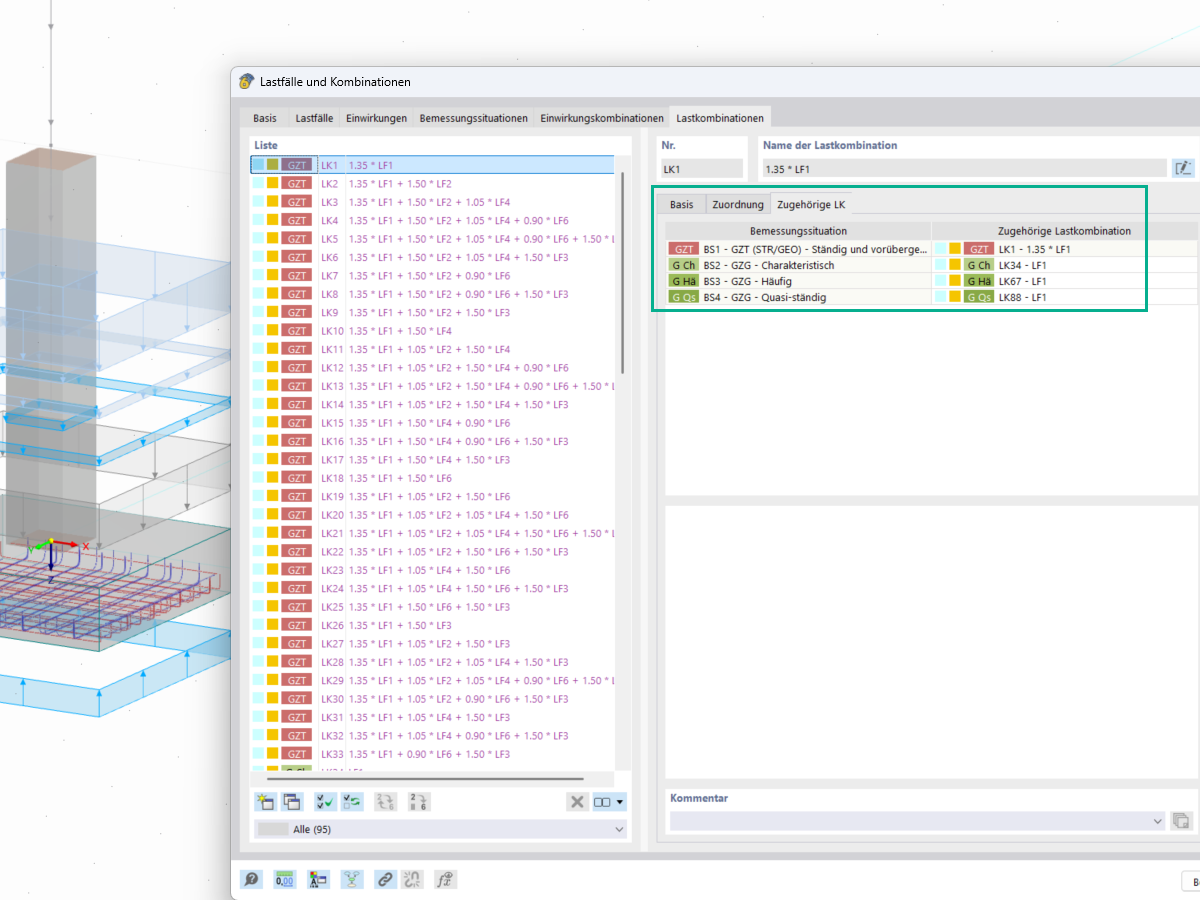Click the chain link icon in the bottom toolbar

384,879
